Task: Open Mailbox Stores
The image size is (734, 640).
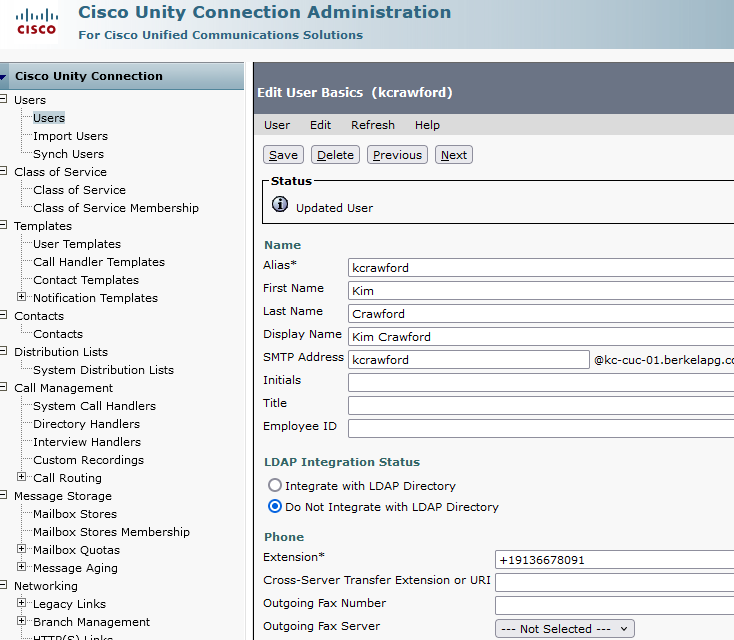Action: (x=75, y=514)
